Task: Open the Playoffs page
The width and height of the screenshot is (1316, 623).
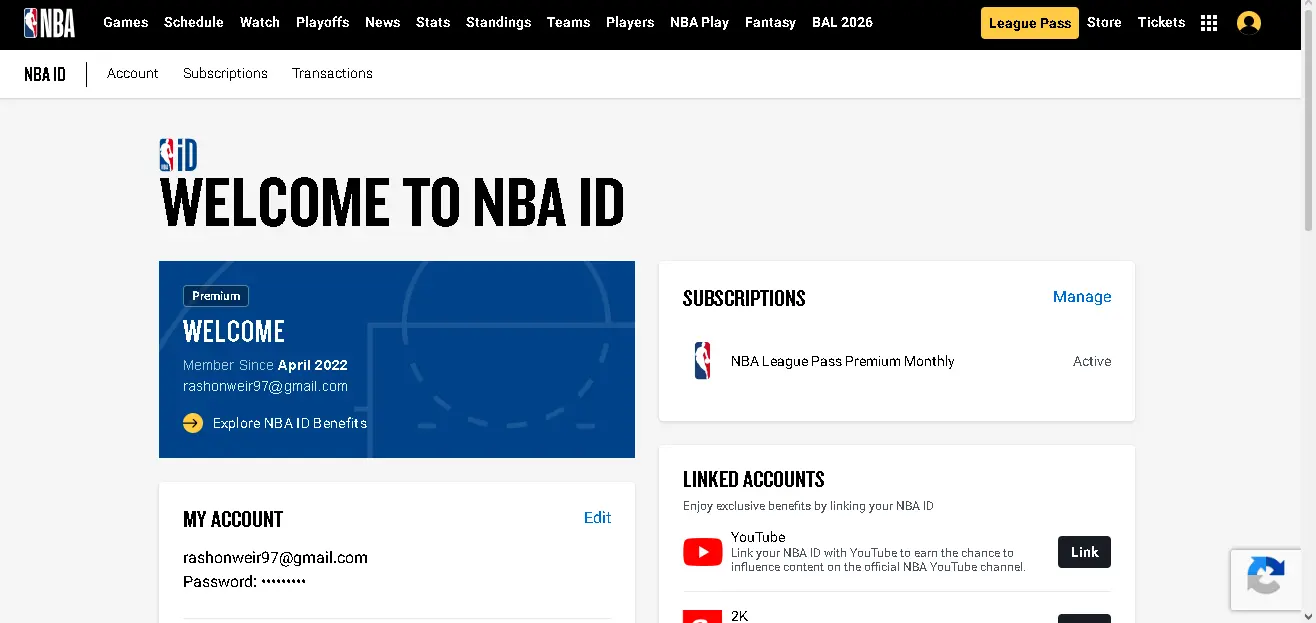Action: 322,22
